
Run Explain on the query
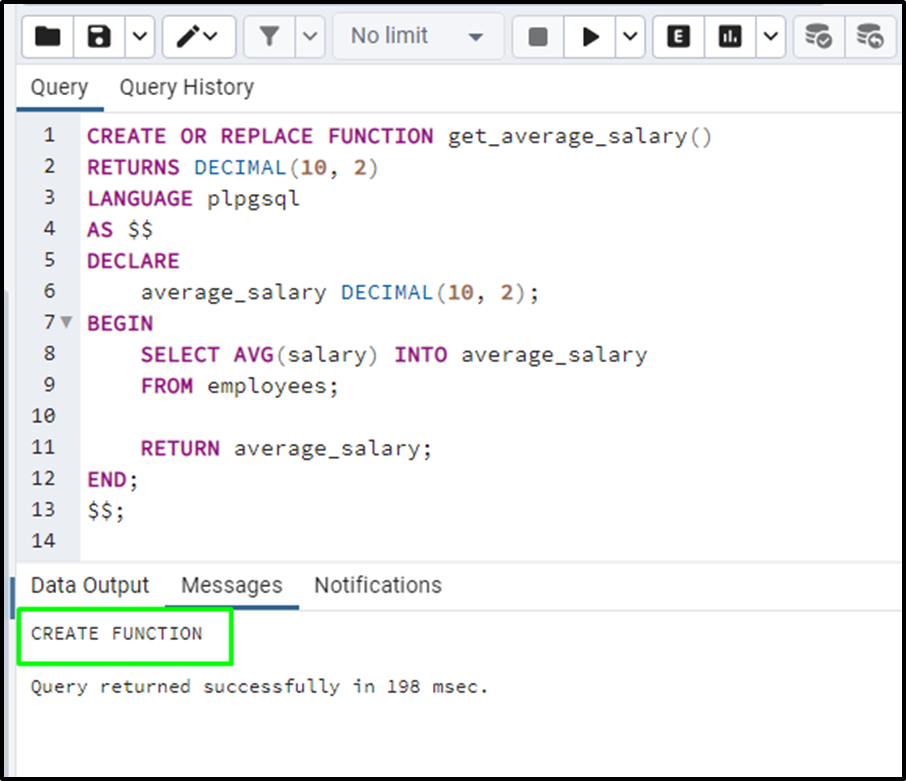(676, 36)
